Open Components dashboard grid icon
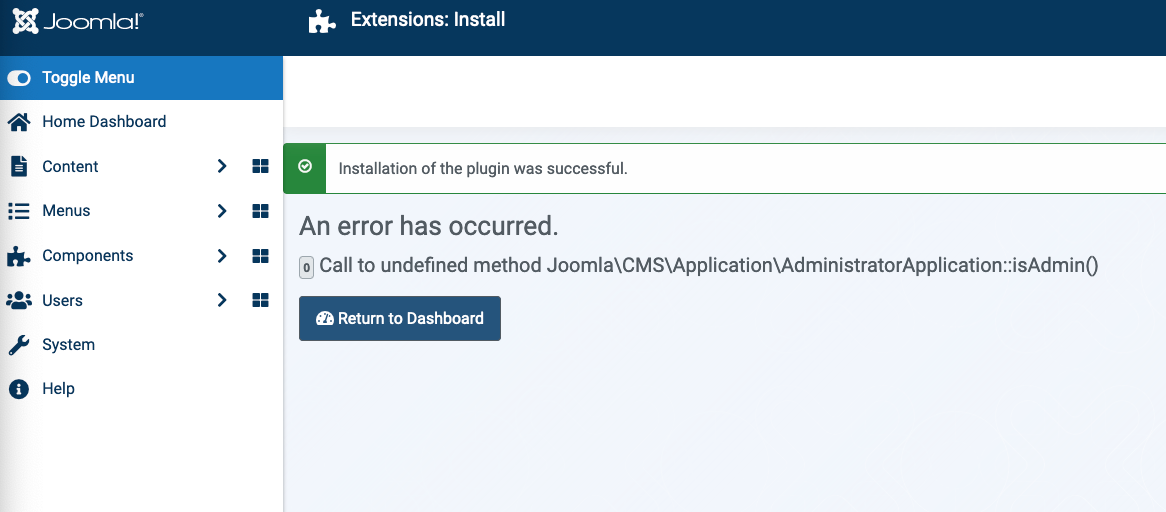Viewport: 1166px width, 512px height. click(260, 256)
